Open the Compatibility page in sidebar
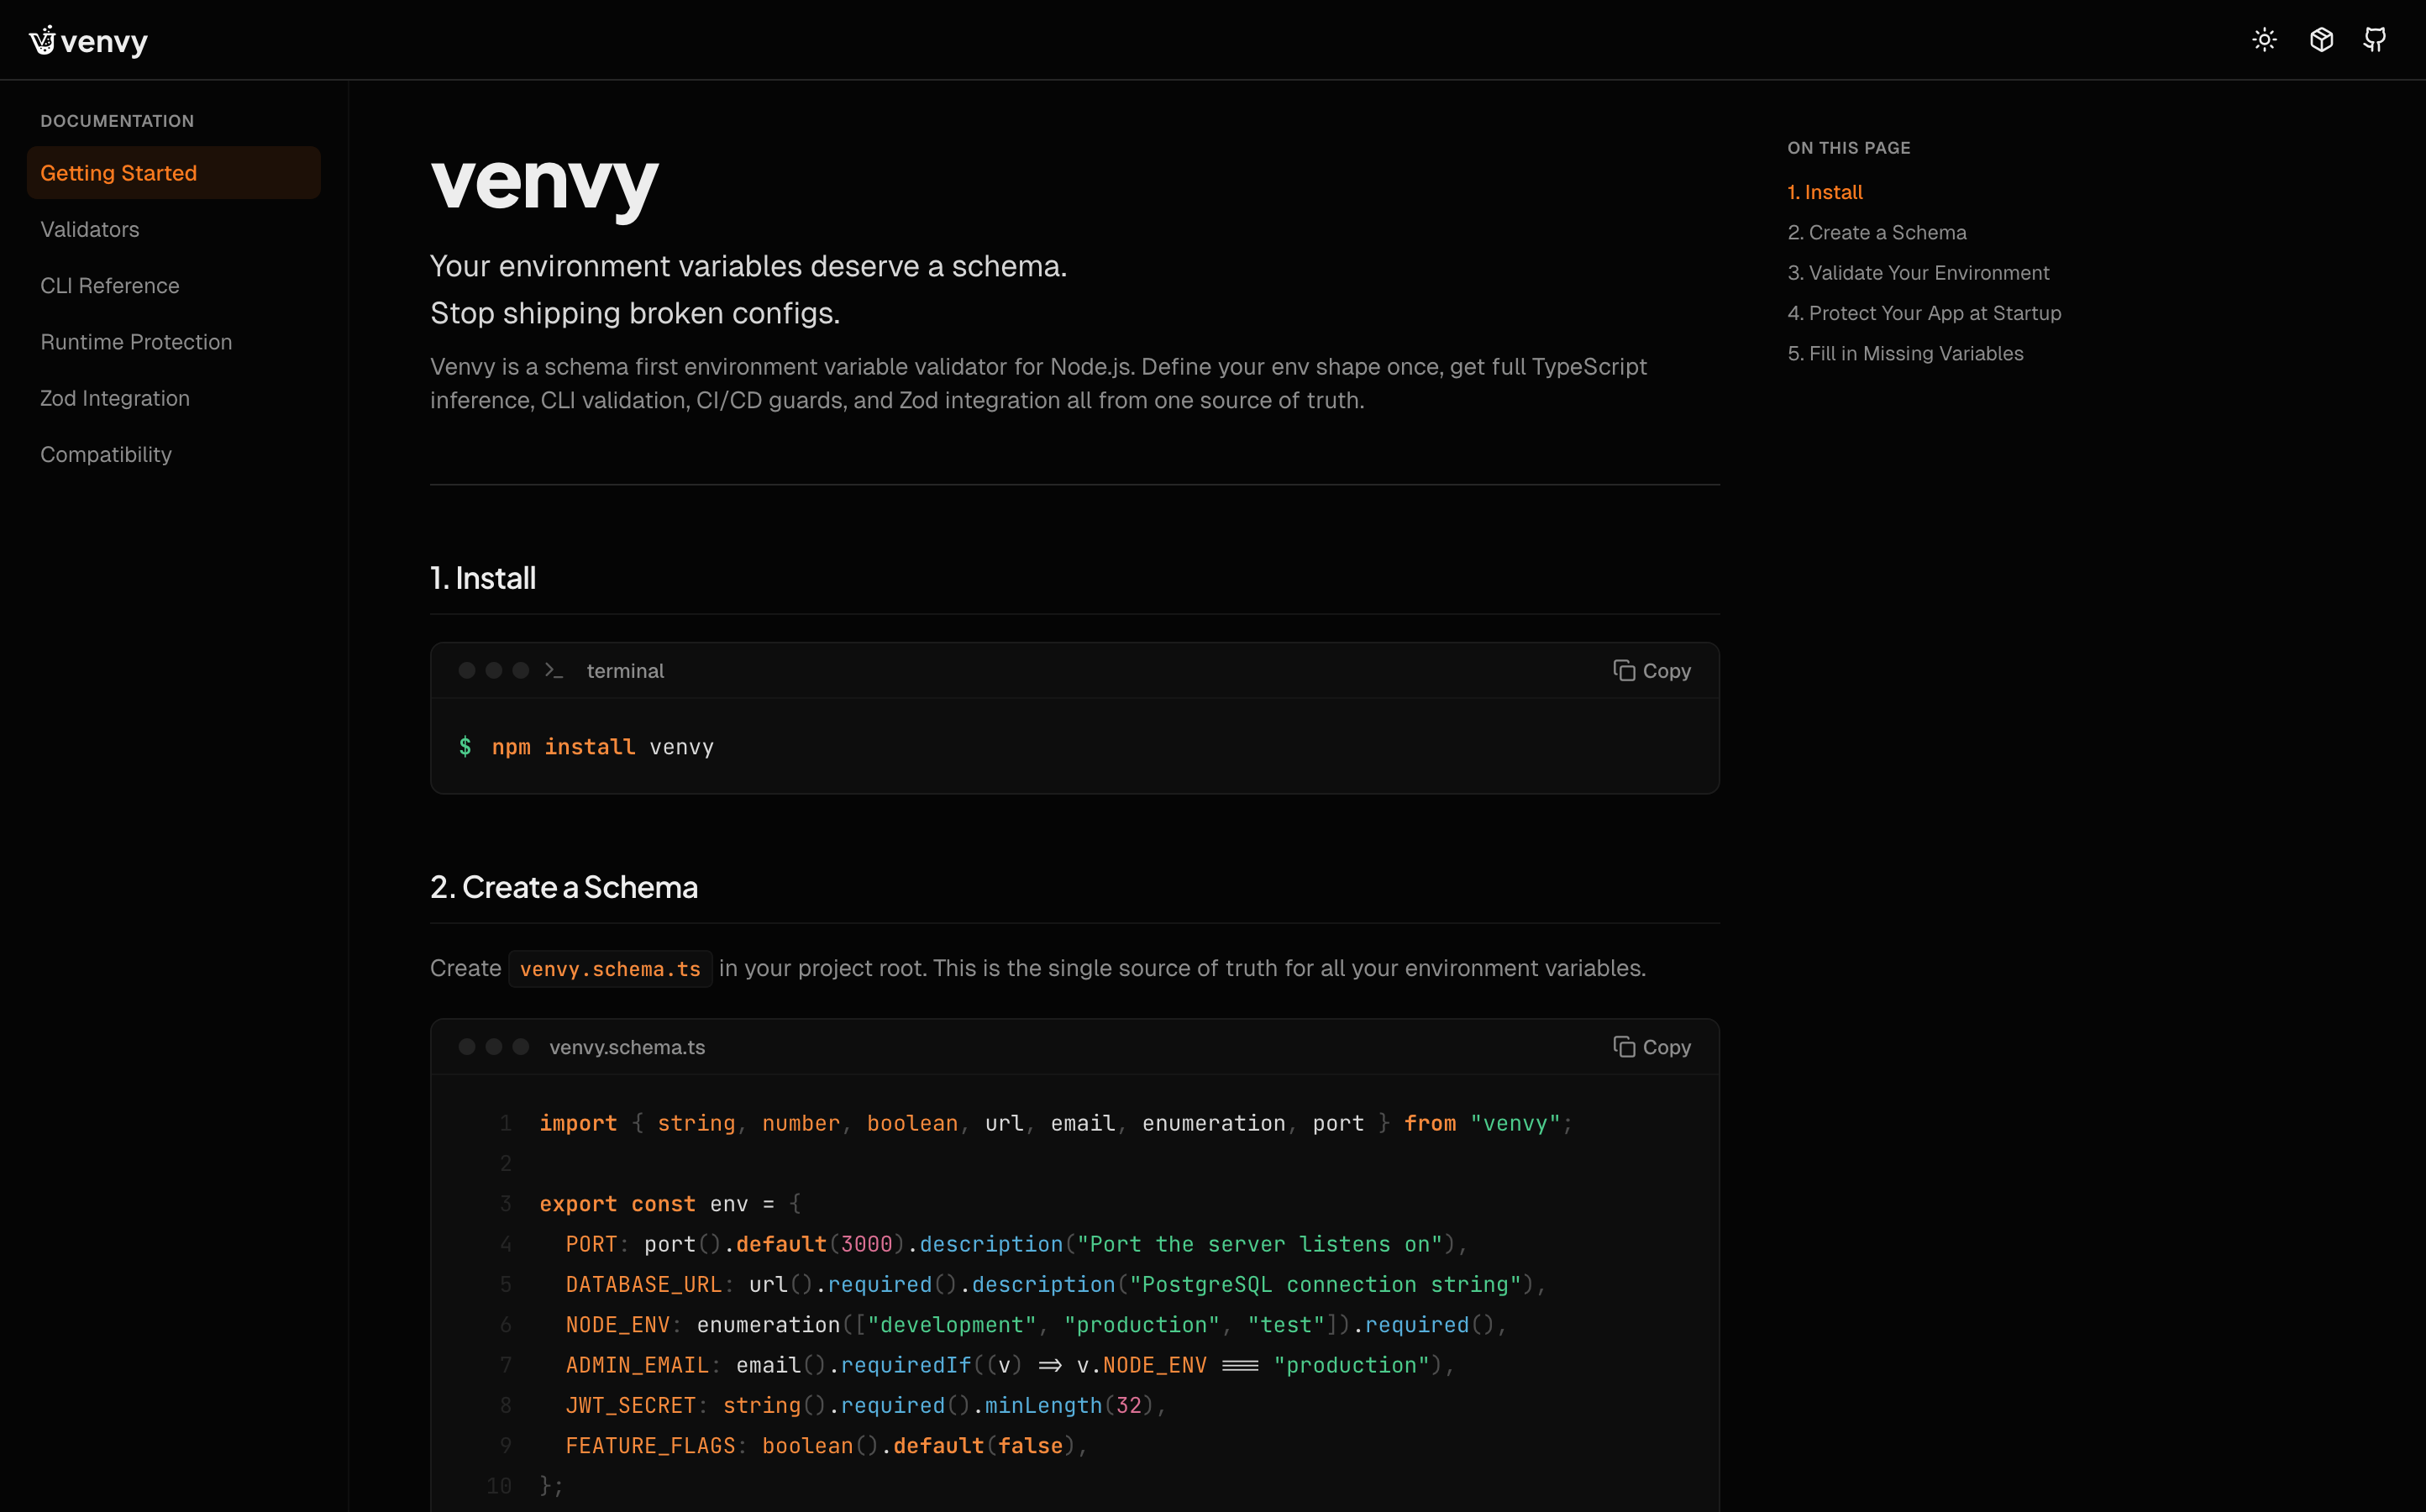Viewport: 2426px width, 1512px height. (173, 454)
